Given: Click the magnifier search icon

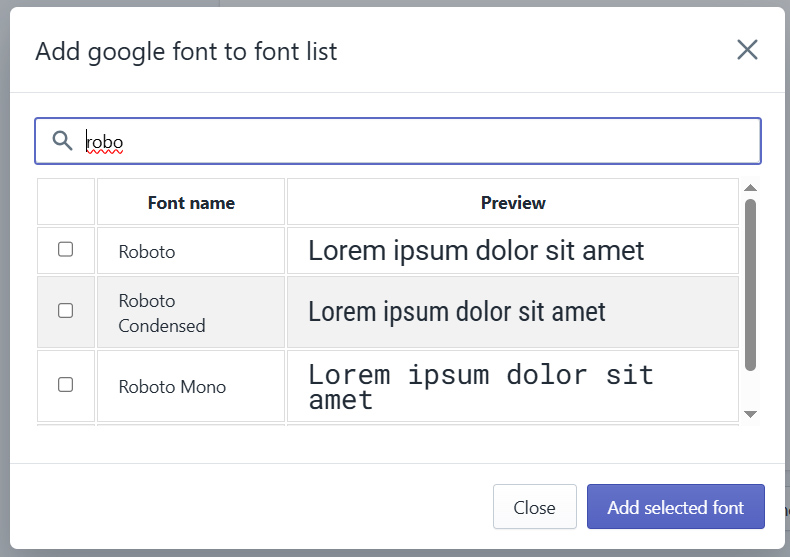Looking at the screenshot, I should click(62, 141).
